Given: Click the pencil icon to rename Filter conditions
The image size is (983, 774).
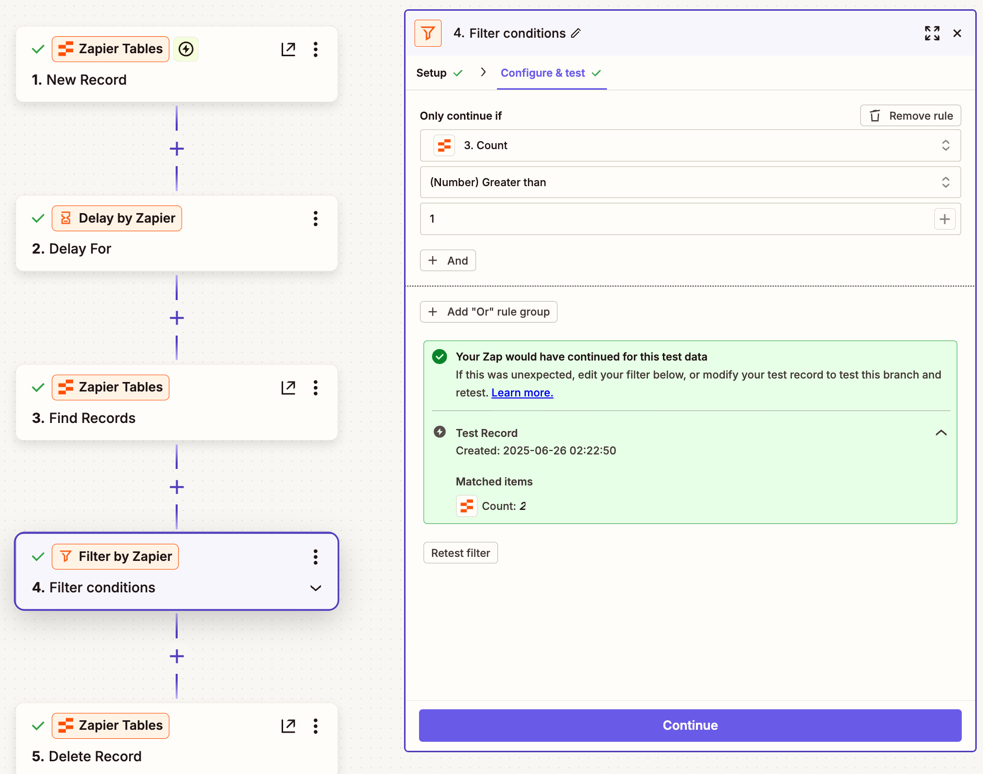Looking at the screenshot, I should pyautogui.click(x=576, y=33).
